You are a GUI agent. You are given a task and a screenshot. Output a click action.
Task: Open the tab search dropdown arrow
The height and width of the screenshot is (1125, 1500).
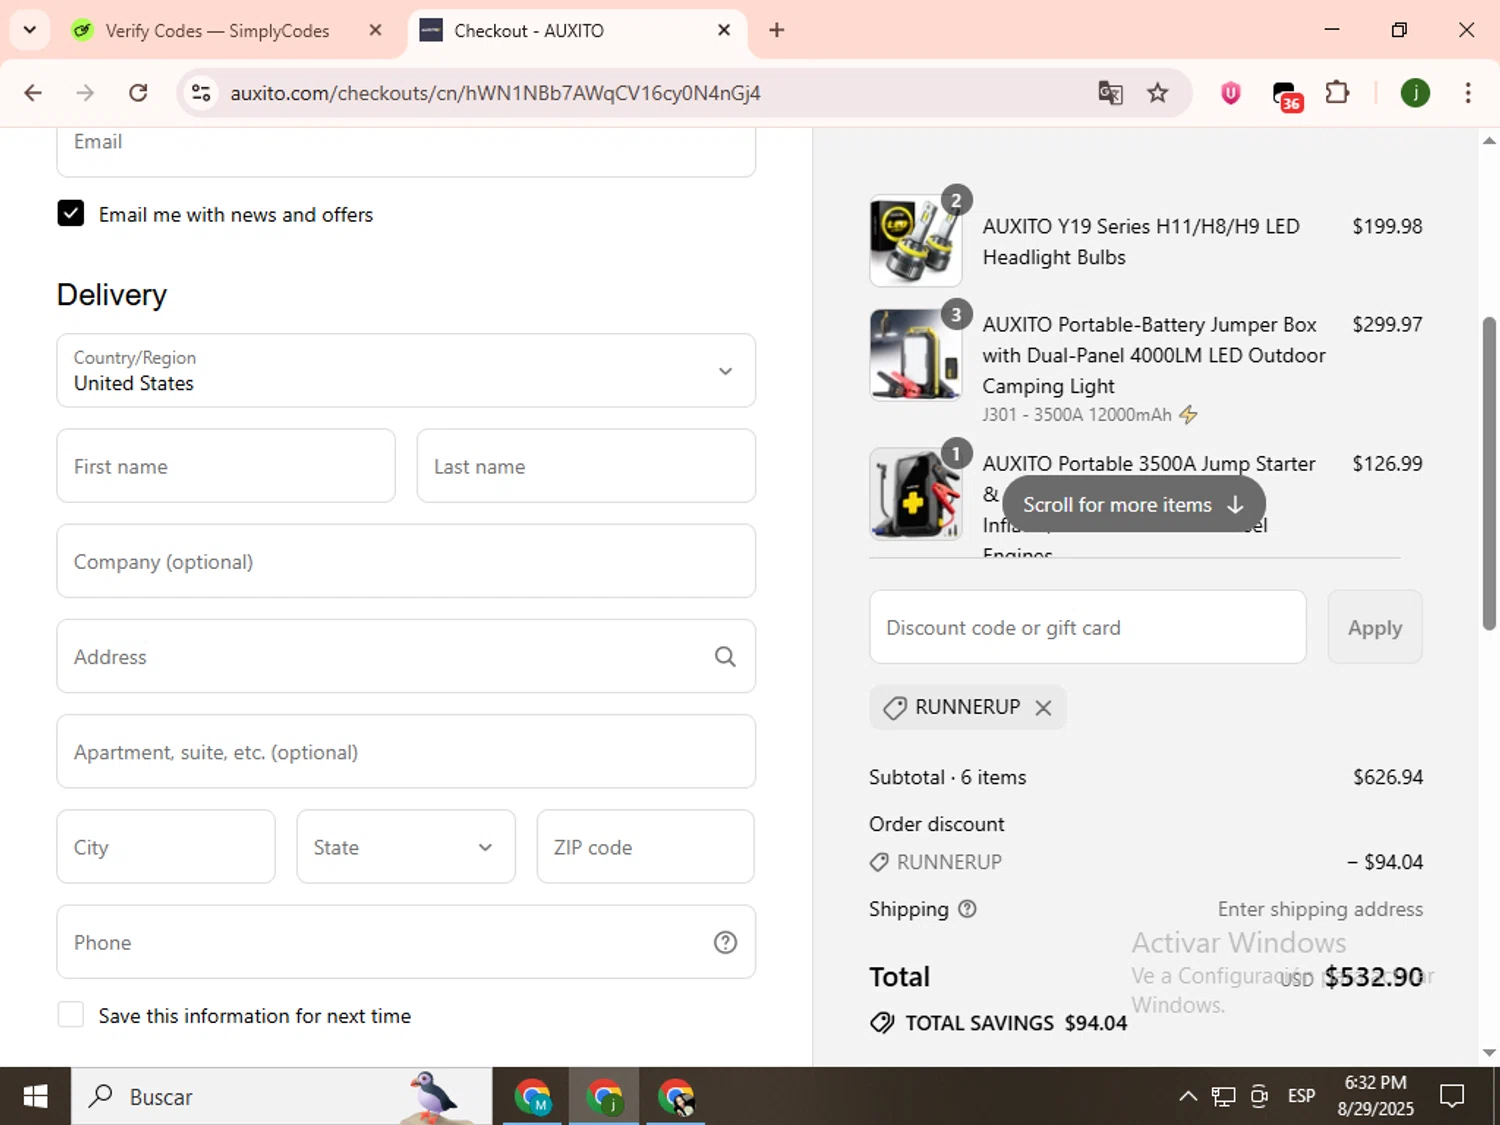(x=30, y=30)
